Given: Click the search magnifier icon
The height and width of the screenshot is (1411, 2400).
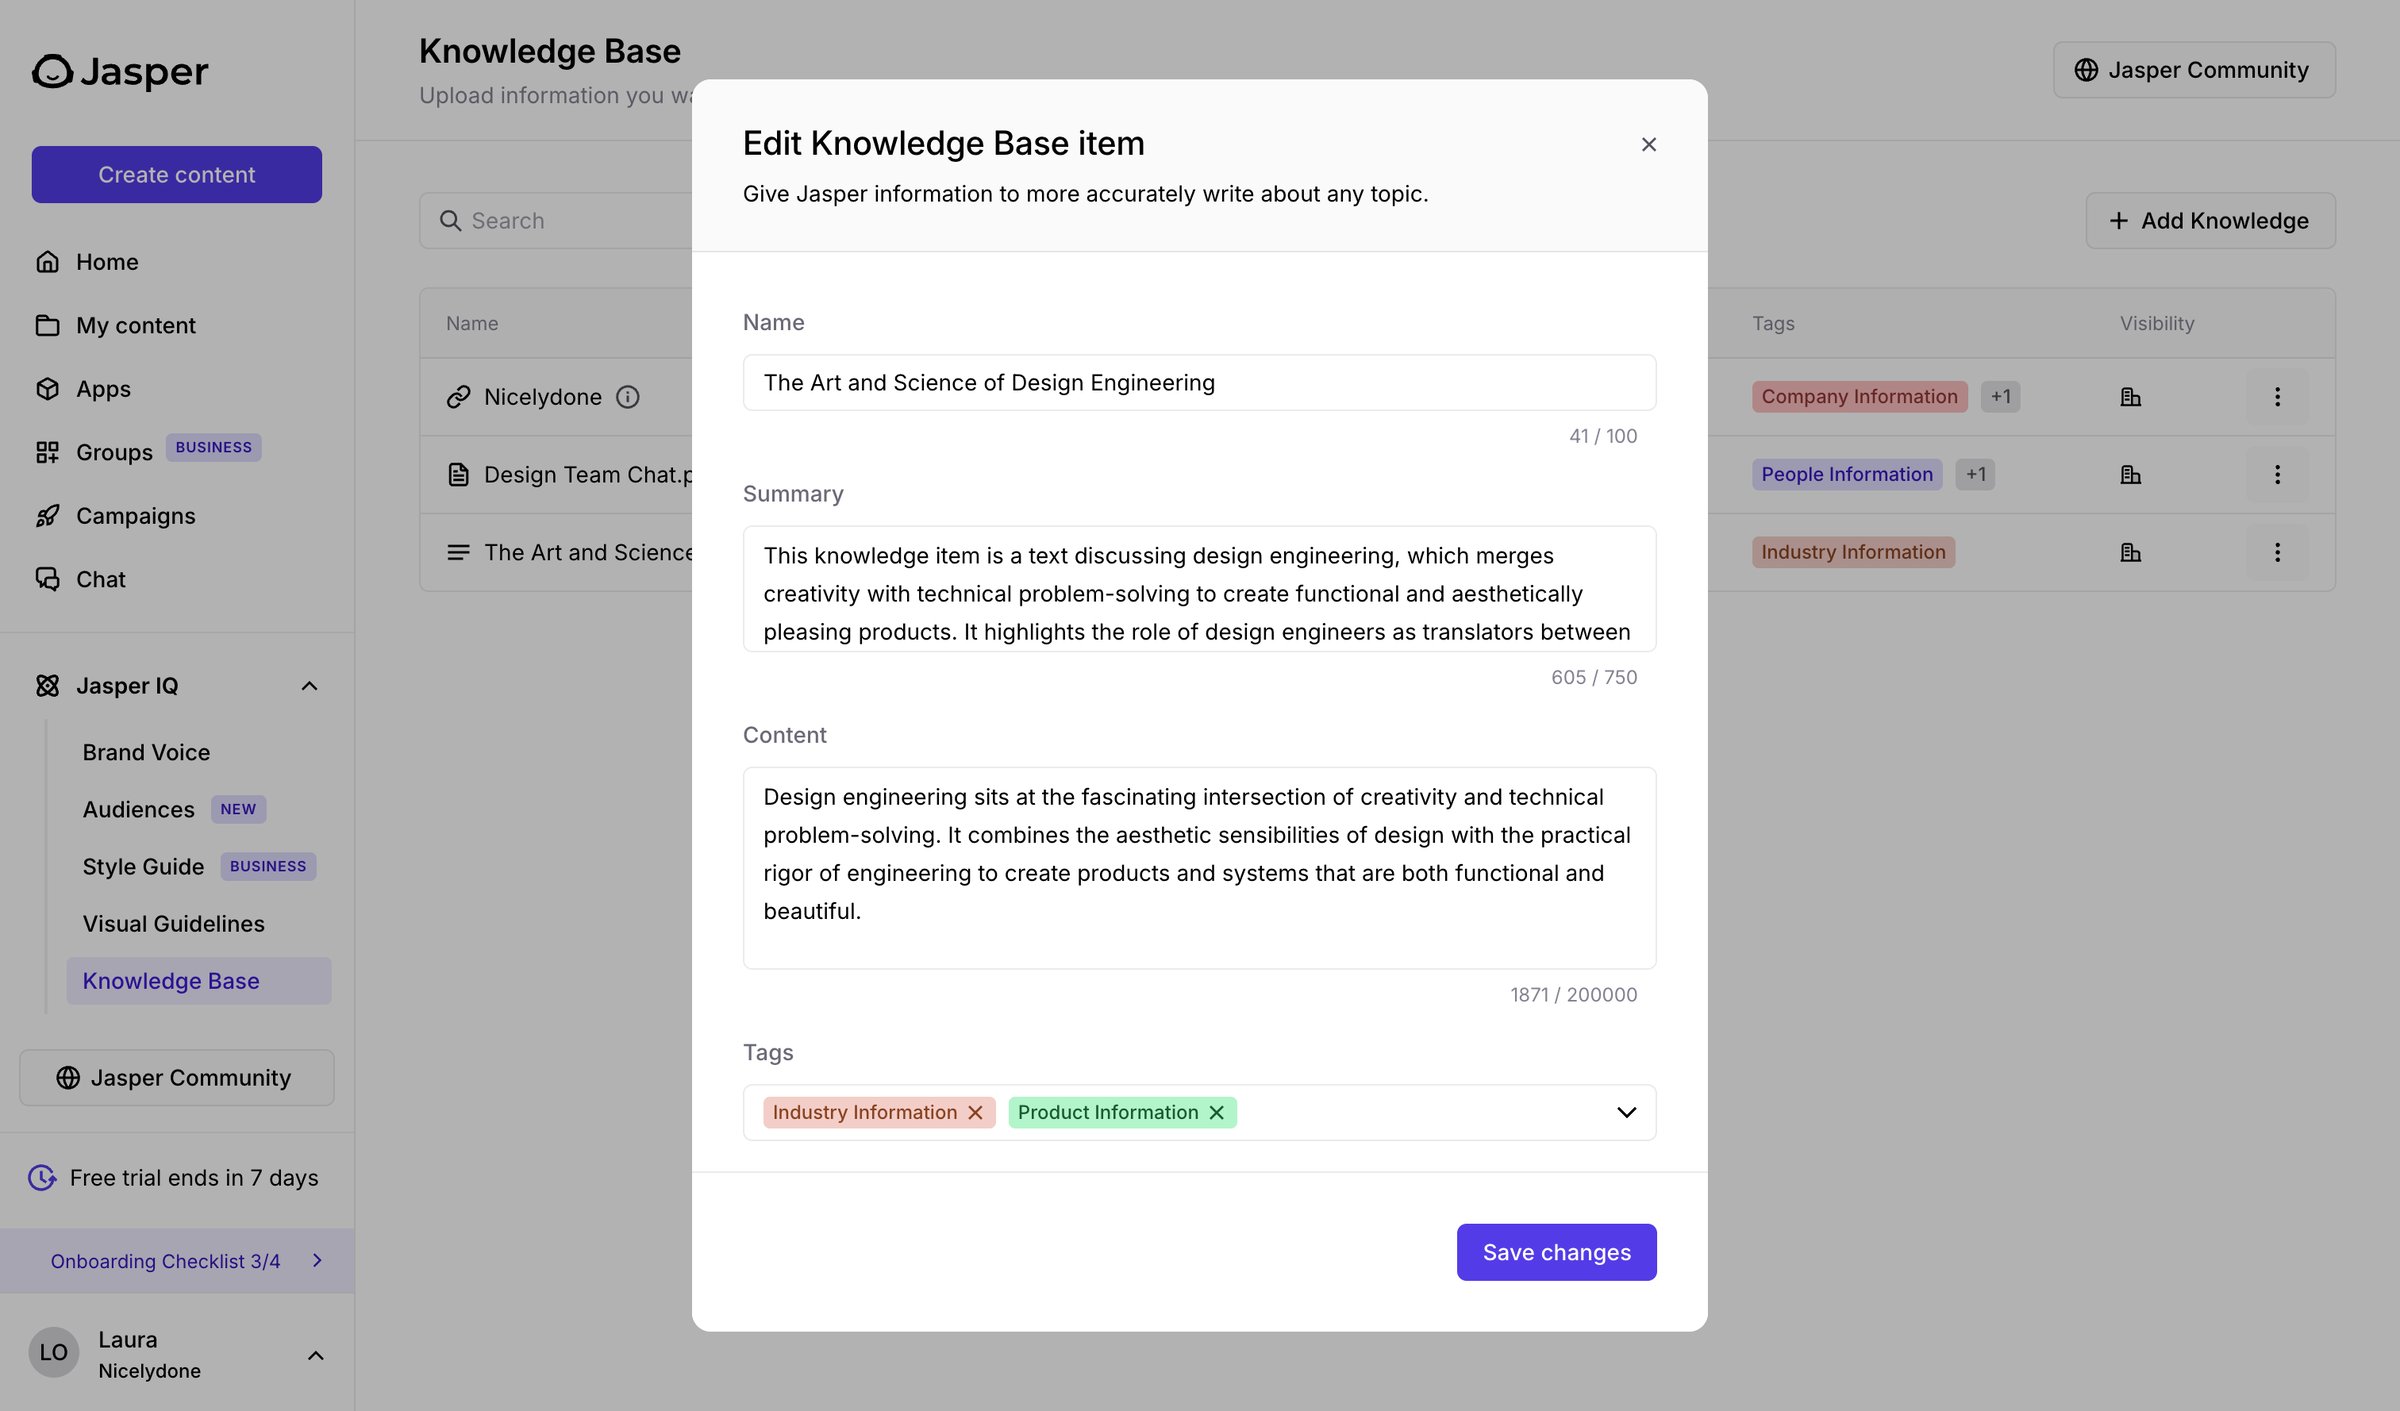Looking at the screenshot, I should 450,220.
